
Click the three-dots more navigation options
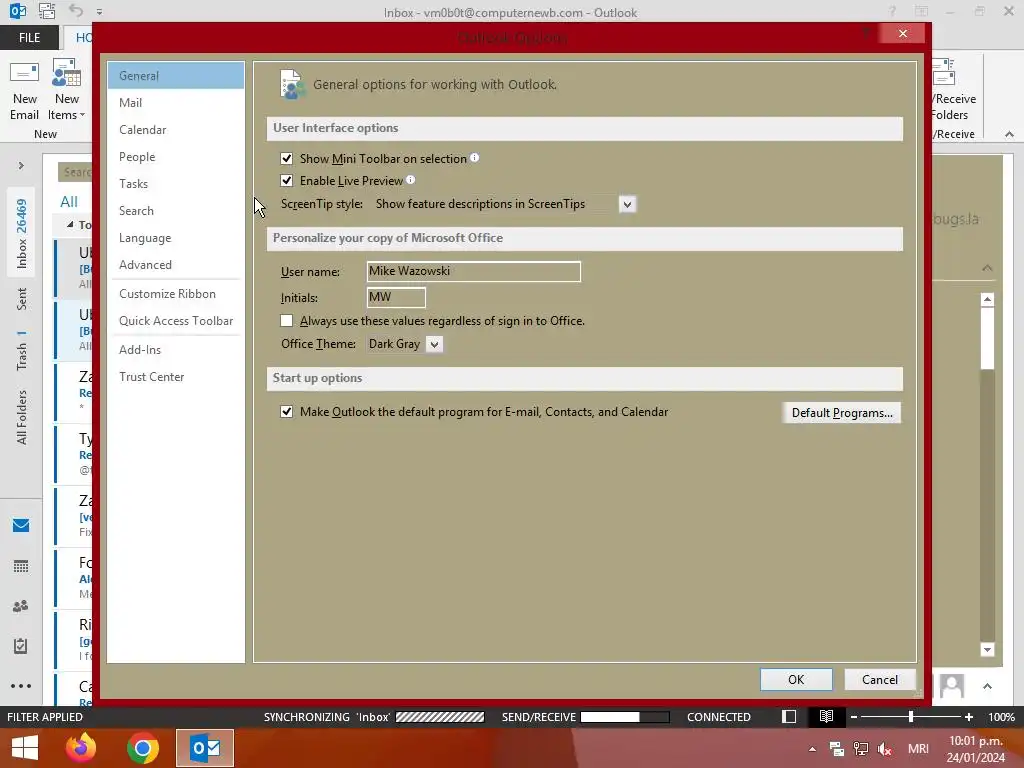(21, 686)
